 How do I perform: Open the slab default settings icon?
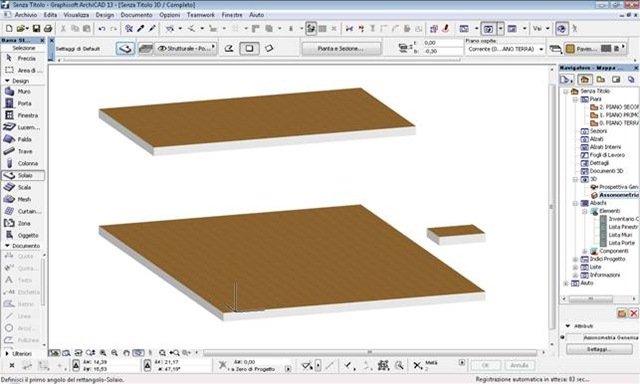pos(125,49)
